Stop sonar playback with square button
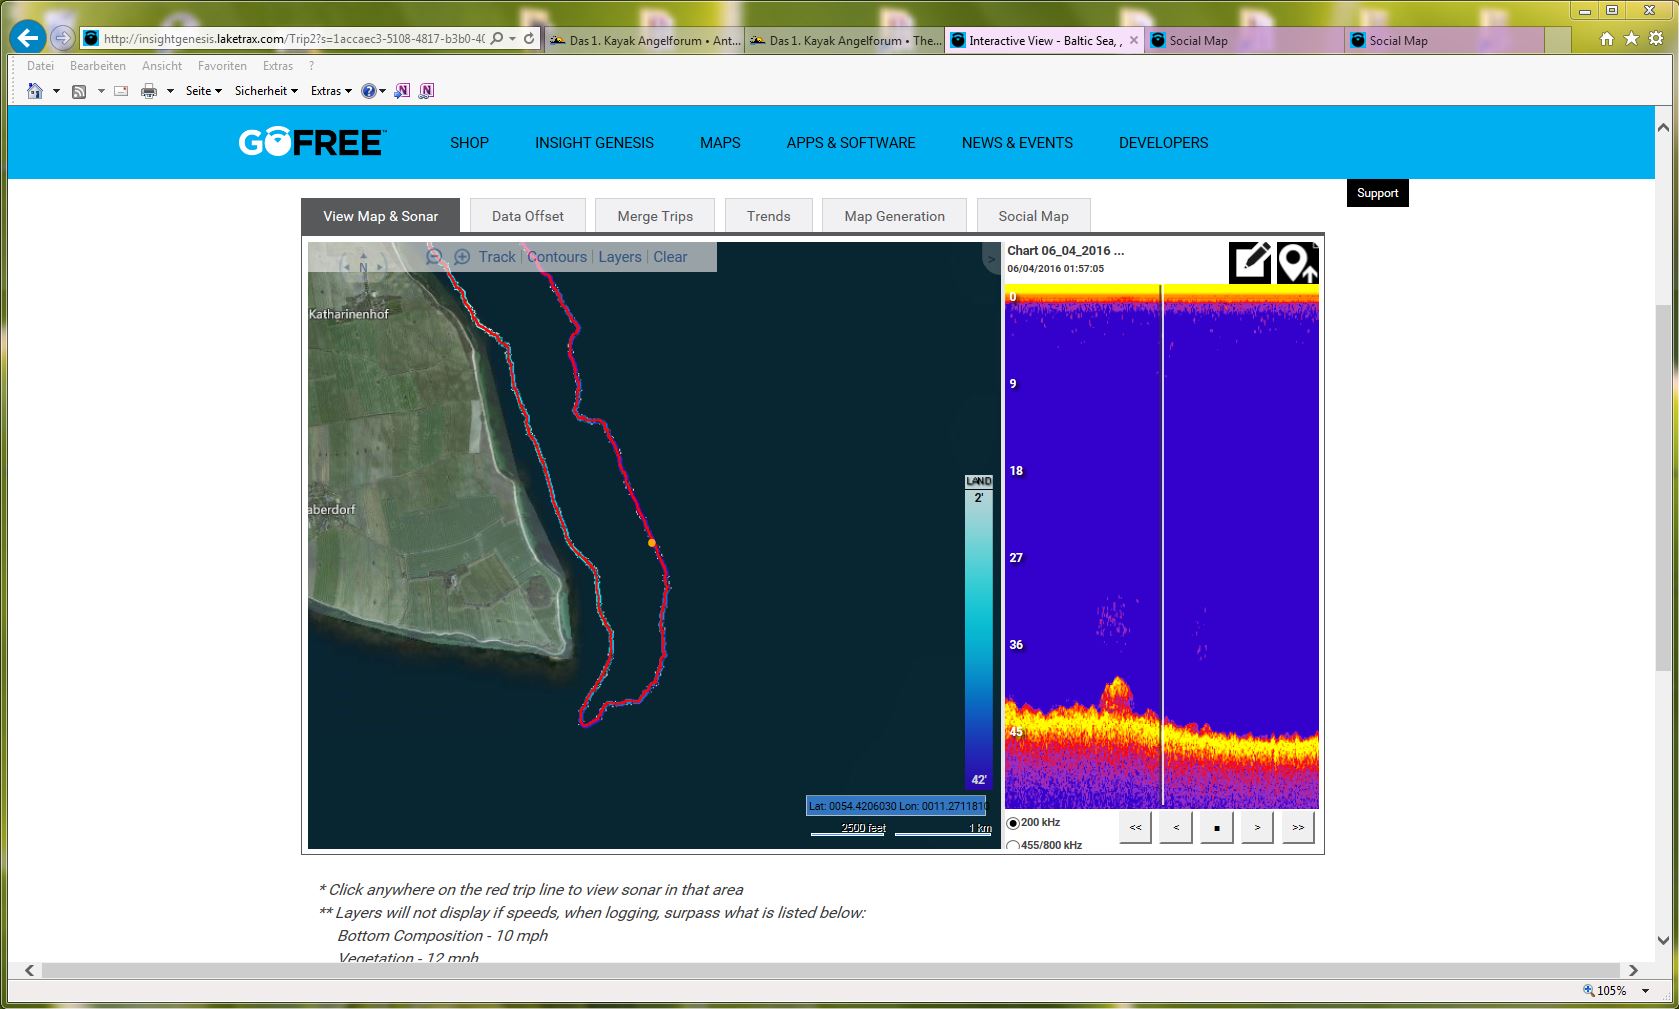Image resolution: width=1679 pixels, height=1009 pixels. 1216,827
